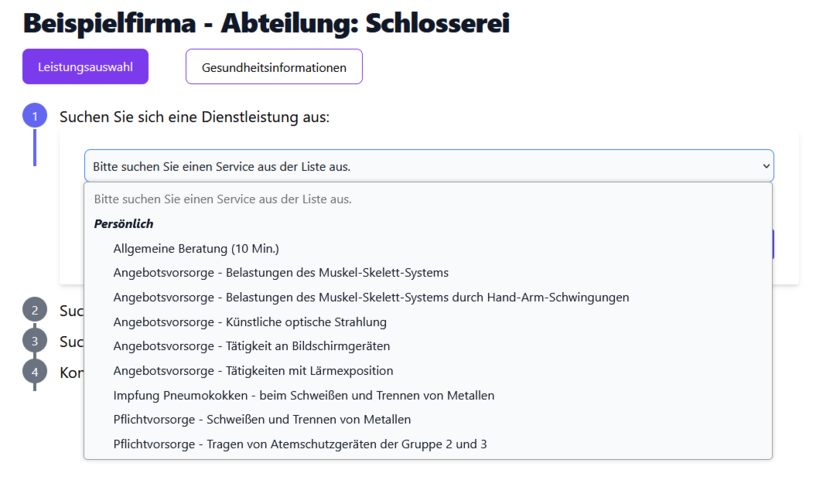Pick Pflichtvorsorge Schweißen und Trennen

262,419
